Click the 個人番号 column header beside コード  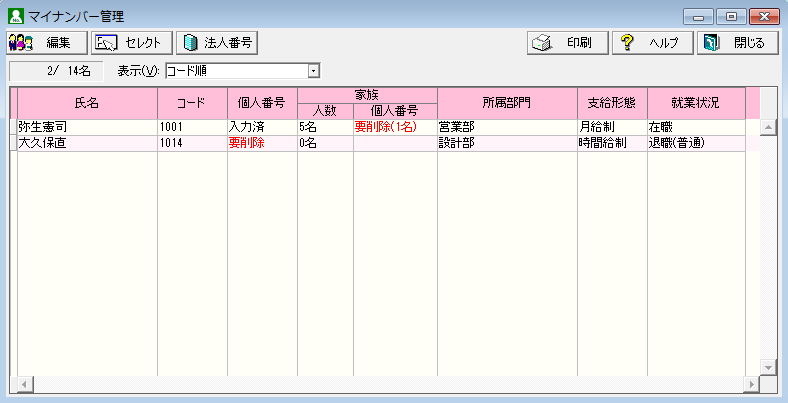point(262,103)
